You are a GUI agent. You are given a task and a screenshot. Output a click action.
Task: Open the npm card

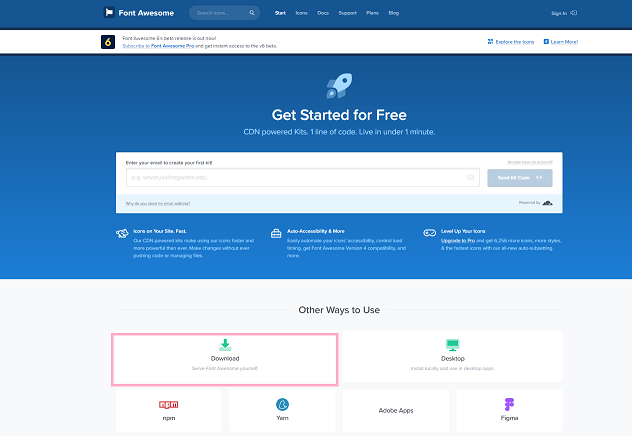pos(168,410)
